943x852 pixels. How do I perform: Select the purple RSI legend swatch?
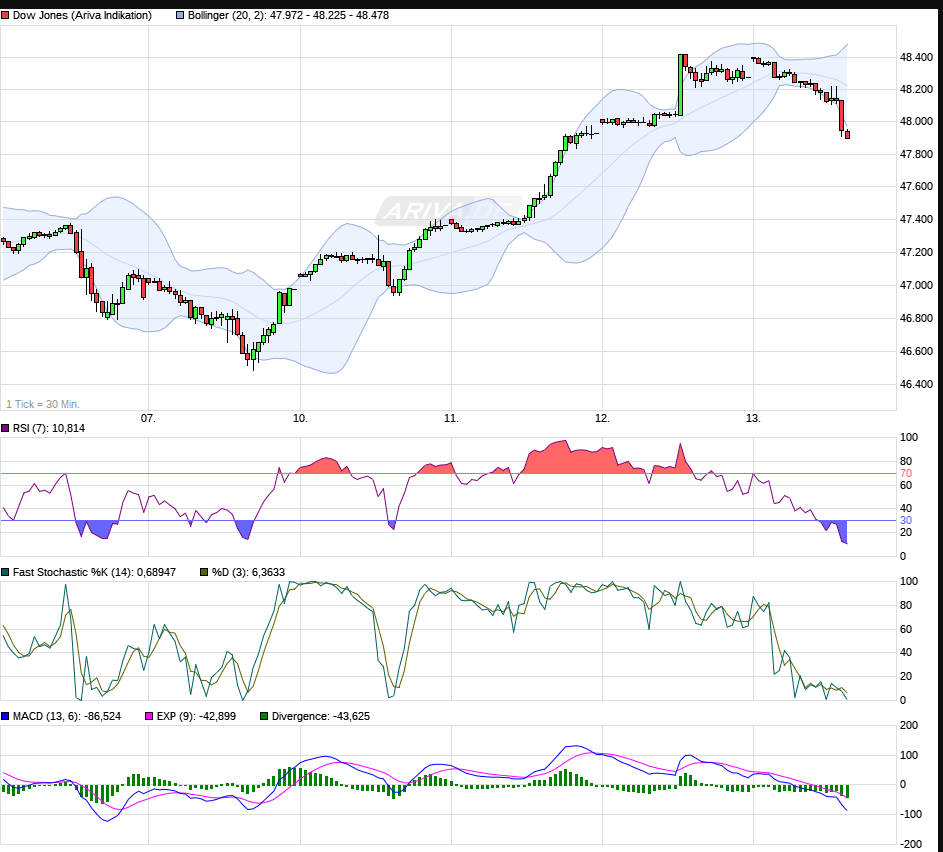pyautogui.click(x=6, y=428)
